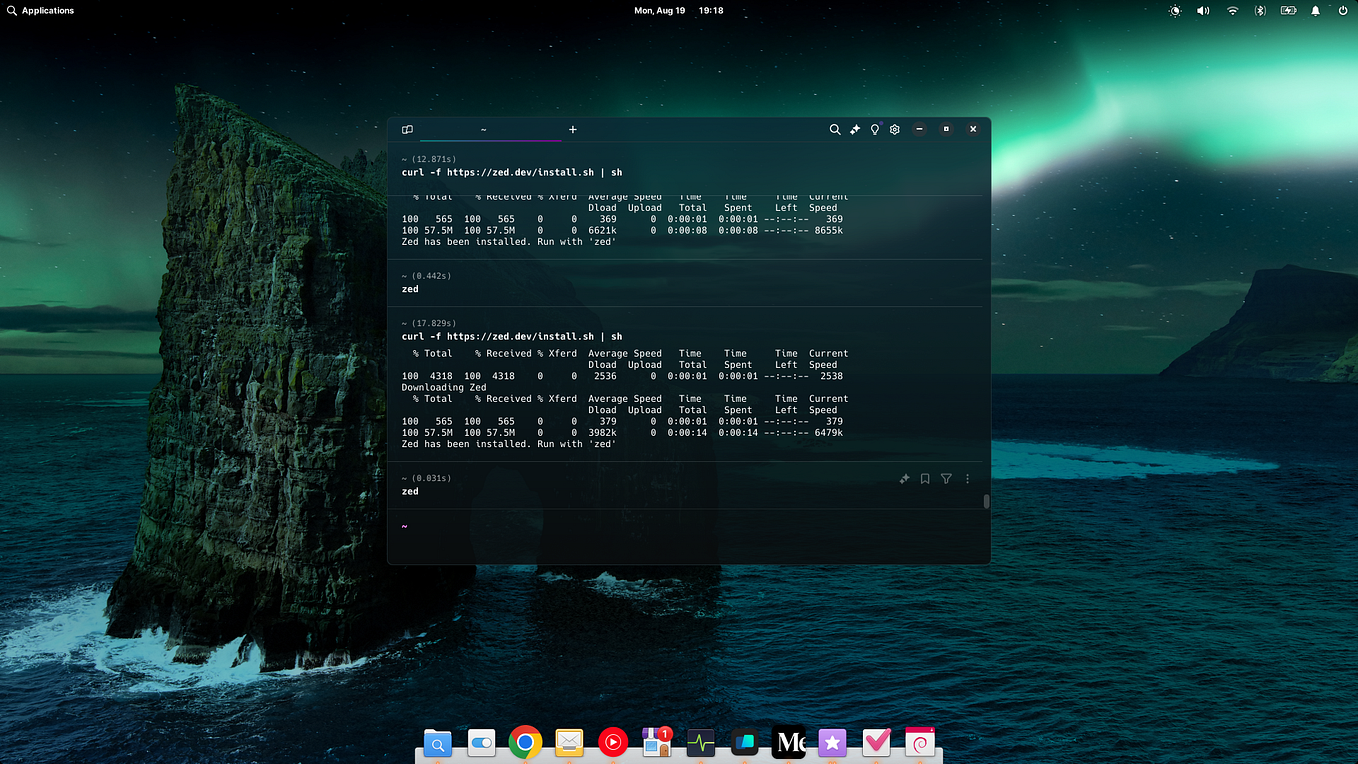
Task: Switch to the home (~) terminal tab
Action: 483,129
